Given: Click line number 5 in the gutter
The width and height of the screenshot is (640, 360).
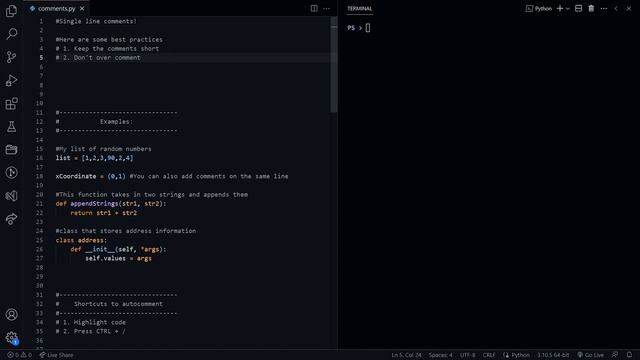Looking at the screenshot, I should [41, 58].
